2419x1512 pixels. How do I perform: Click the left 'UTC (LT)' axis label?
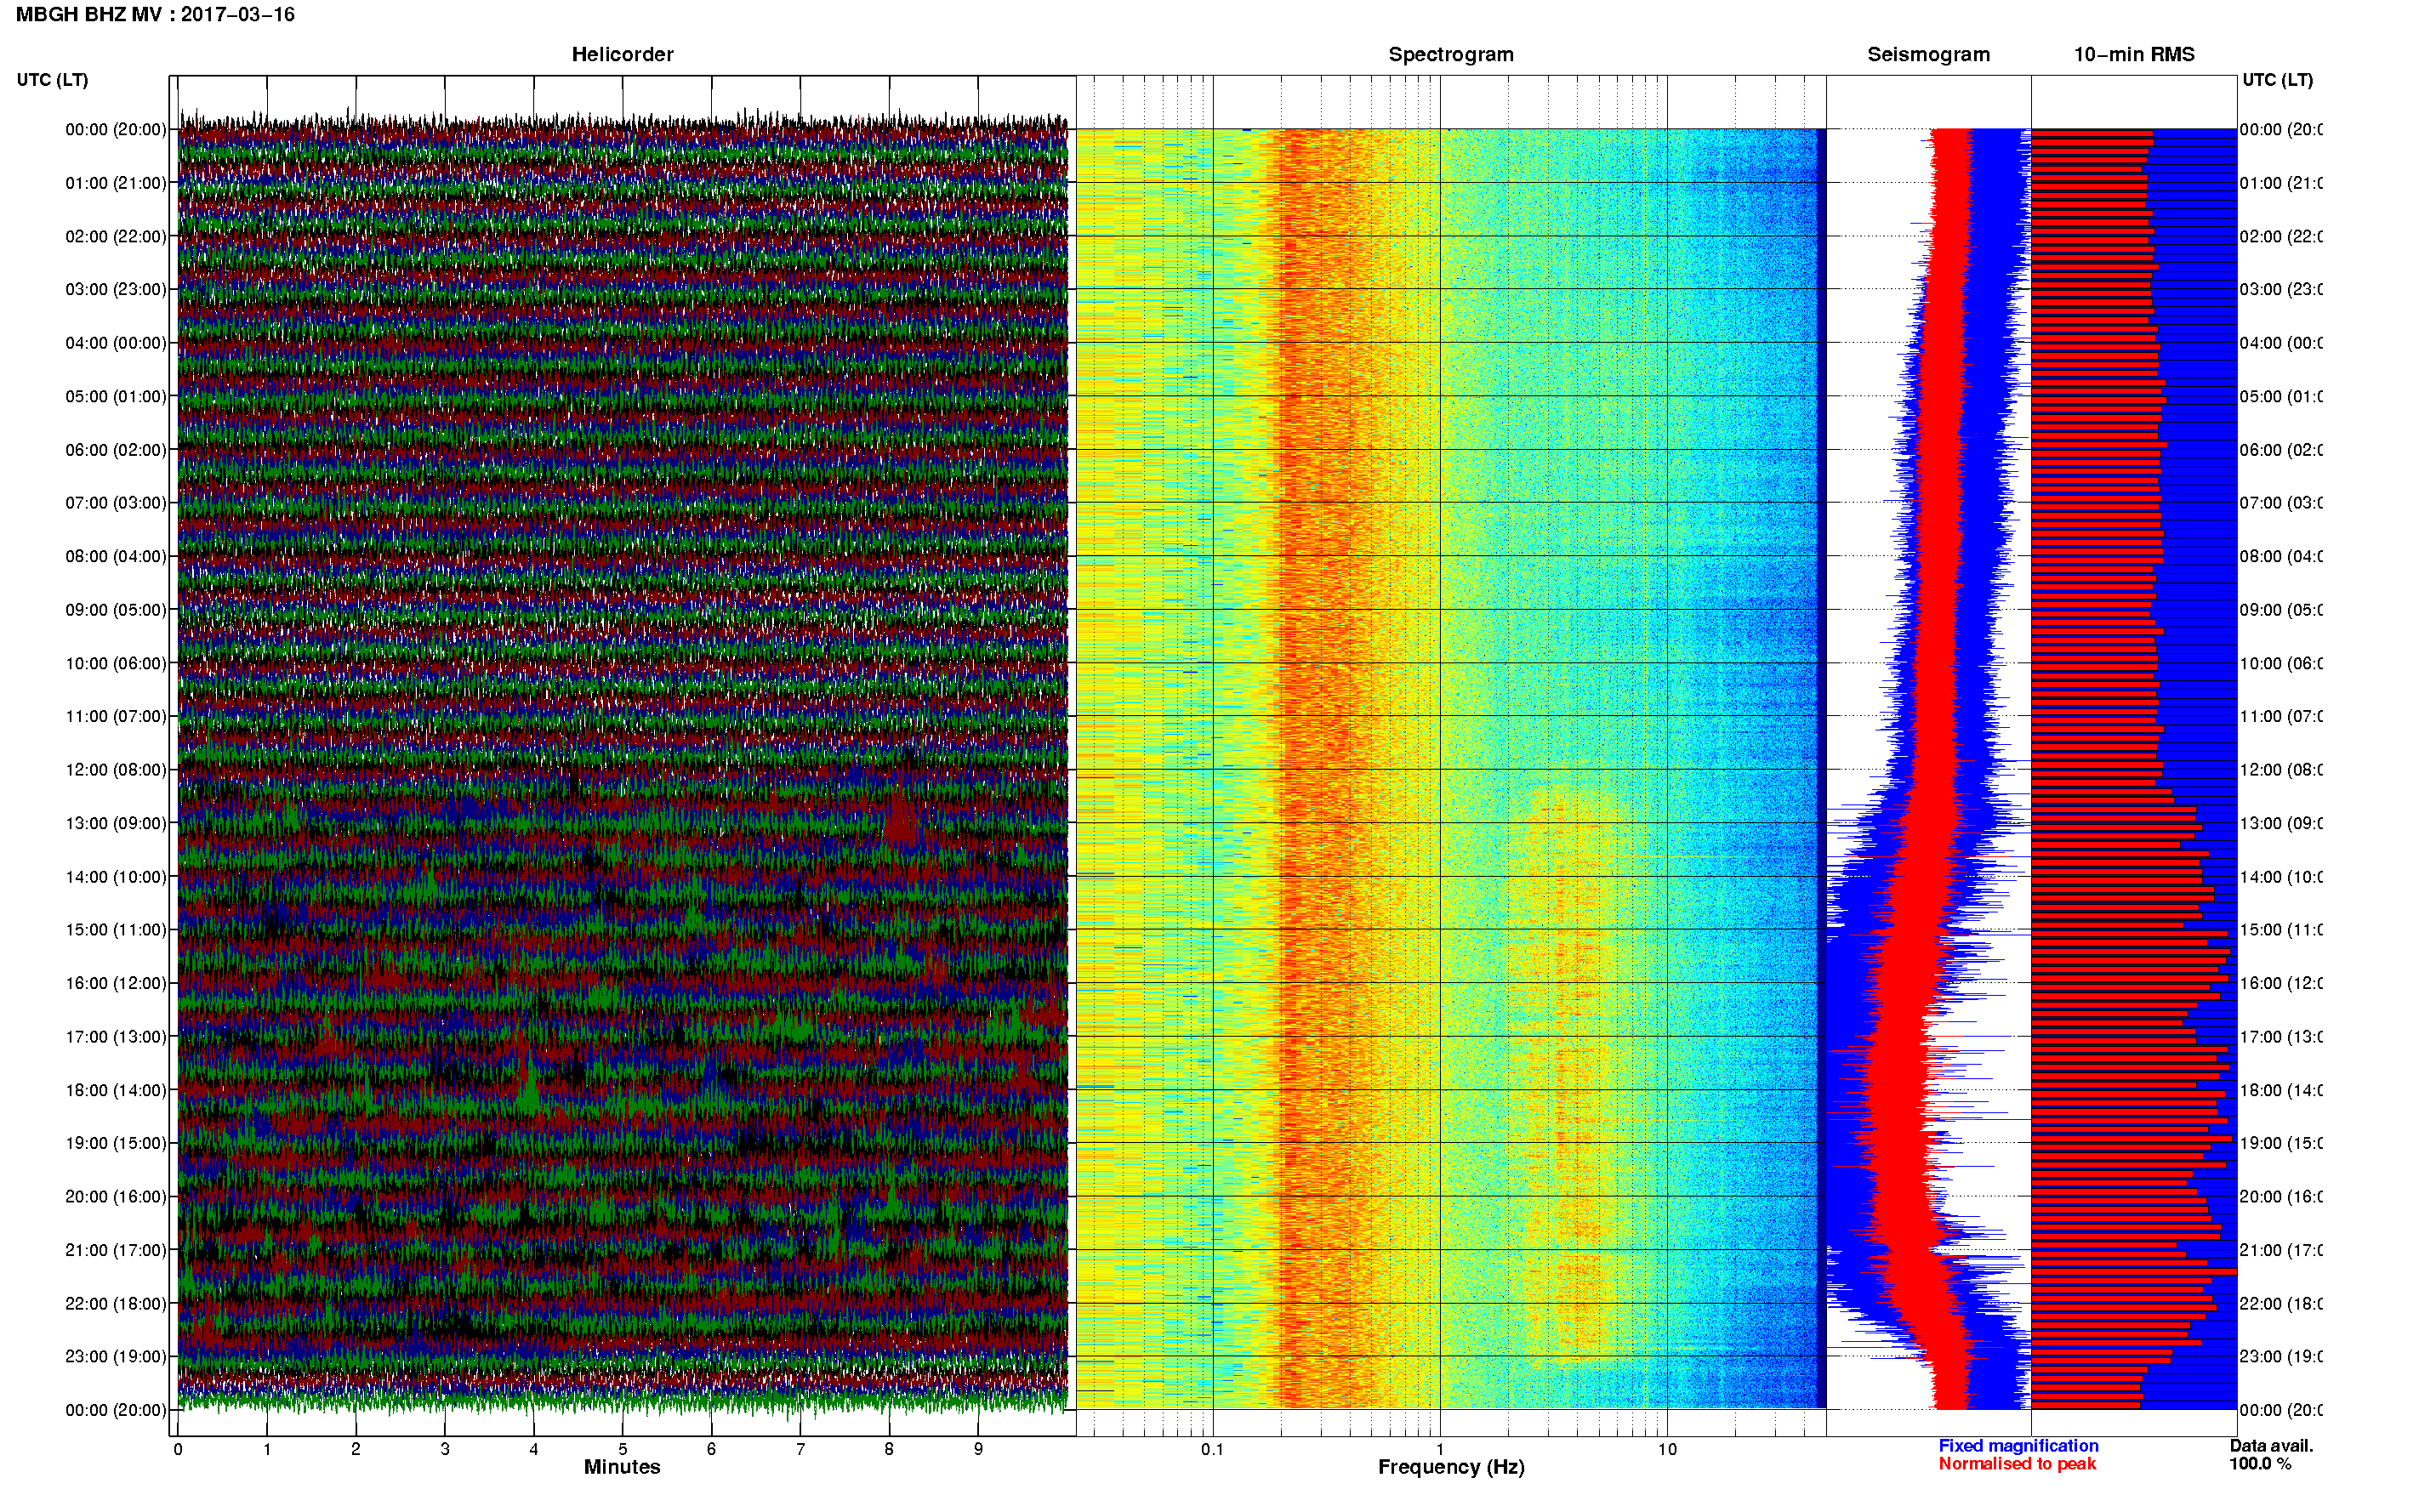tap(52, 80)
